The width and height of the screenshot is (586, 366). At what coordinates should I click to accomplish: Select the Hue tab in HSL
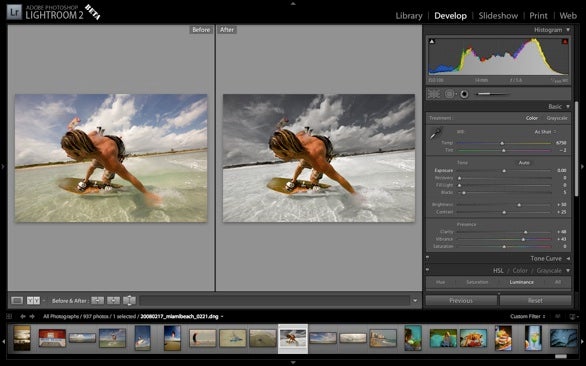point(440,282)
